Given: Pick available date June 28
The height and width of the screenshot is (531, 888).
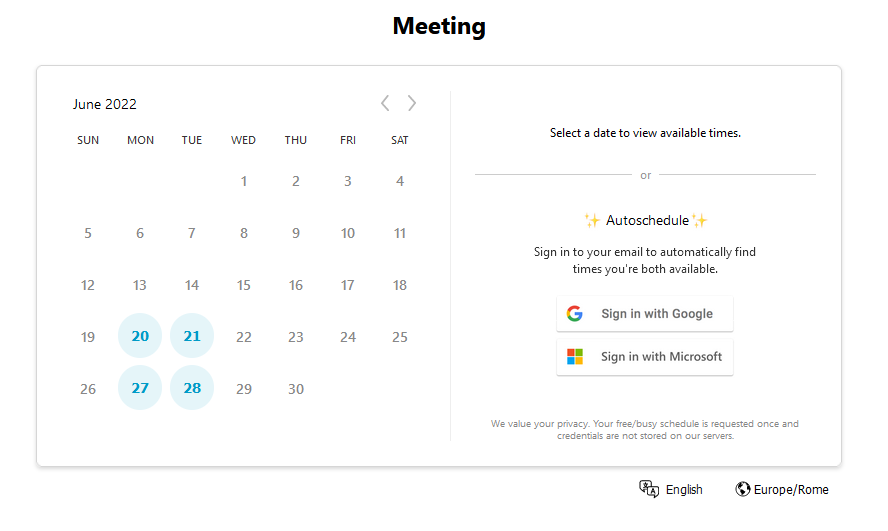Looking at the screenshot, I should pyautogui.click(x=192, y=388).
